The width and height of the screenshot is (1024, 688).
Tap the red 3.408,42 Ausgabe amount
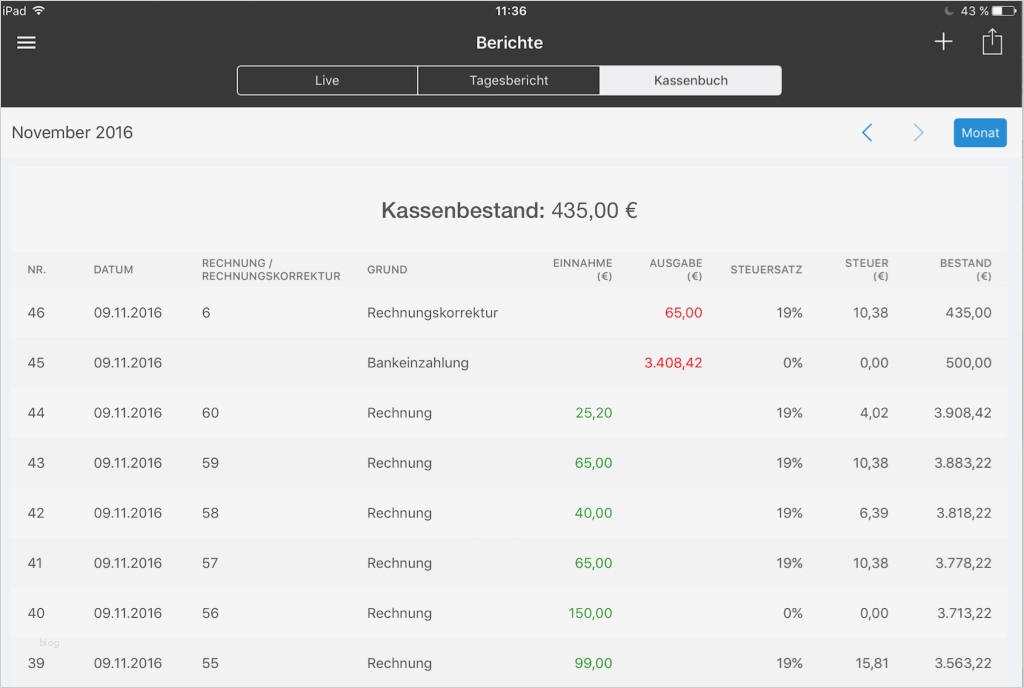tap(673, 363)
